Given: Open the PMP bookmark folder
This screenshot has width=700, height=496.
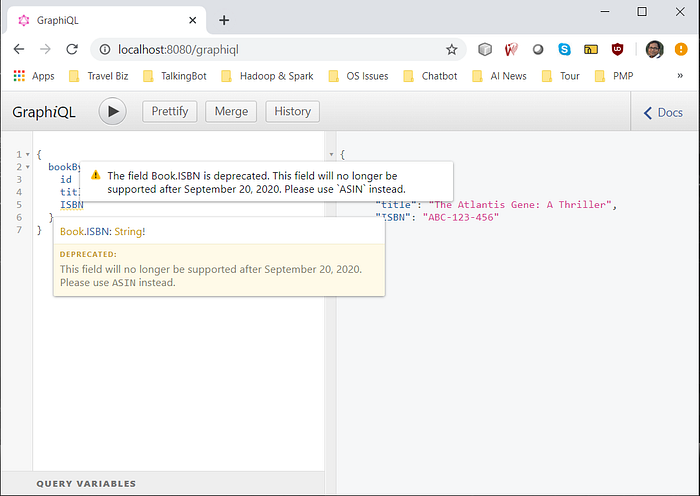Looking at the screenshot, I should [x=614, y=76].
